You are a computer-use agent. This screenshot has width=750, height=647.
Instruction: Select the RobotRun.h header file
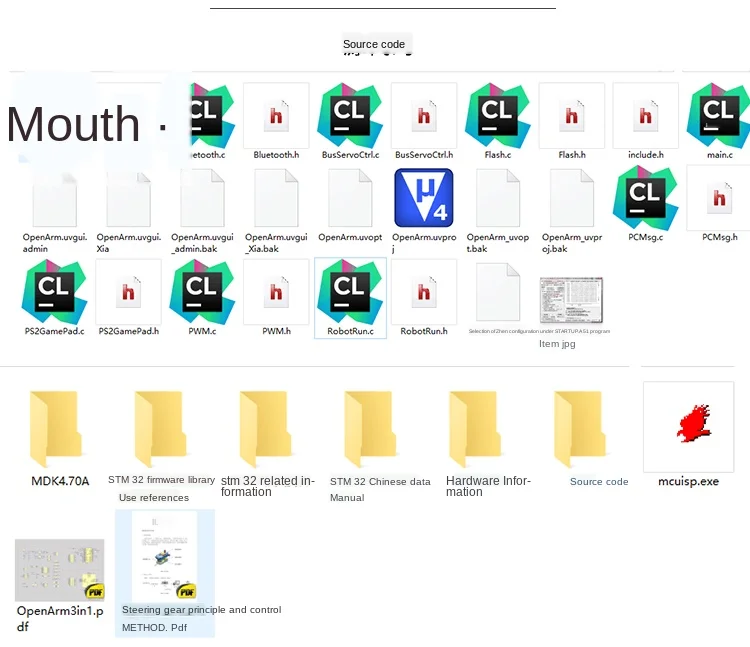[424, 292]
